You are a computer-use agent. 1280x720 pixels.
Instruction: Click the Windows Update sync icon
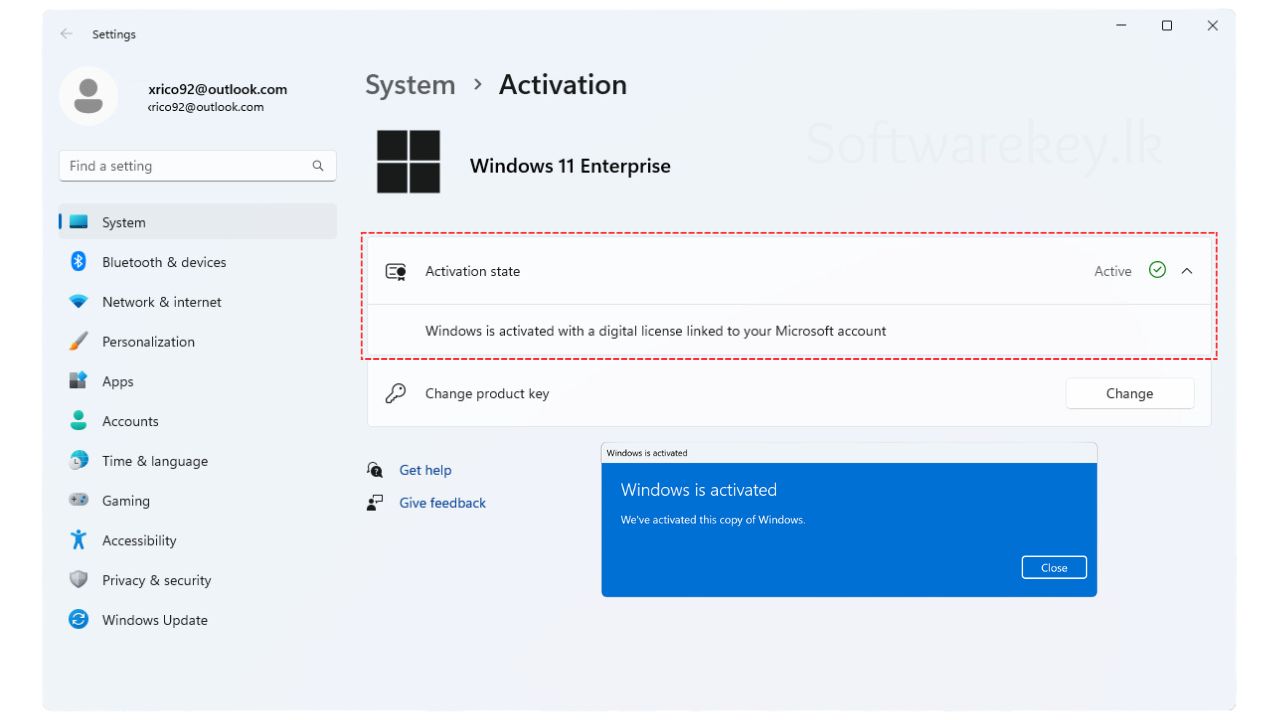pyautogui.click(x=78, y=620)
